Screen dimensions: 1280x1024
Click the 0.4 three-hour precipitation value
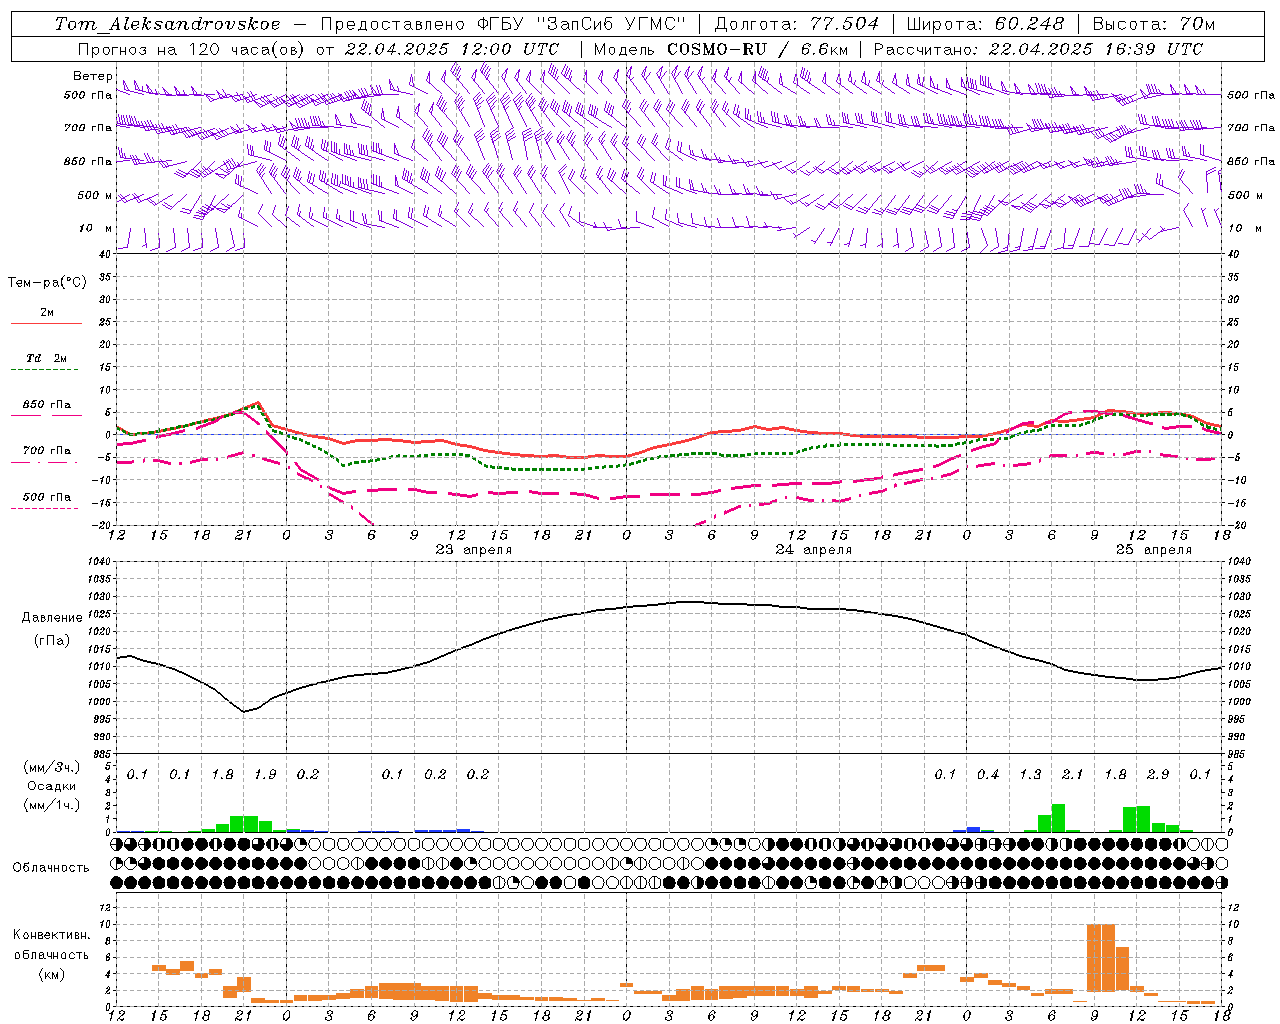coord(988,775)
